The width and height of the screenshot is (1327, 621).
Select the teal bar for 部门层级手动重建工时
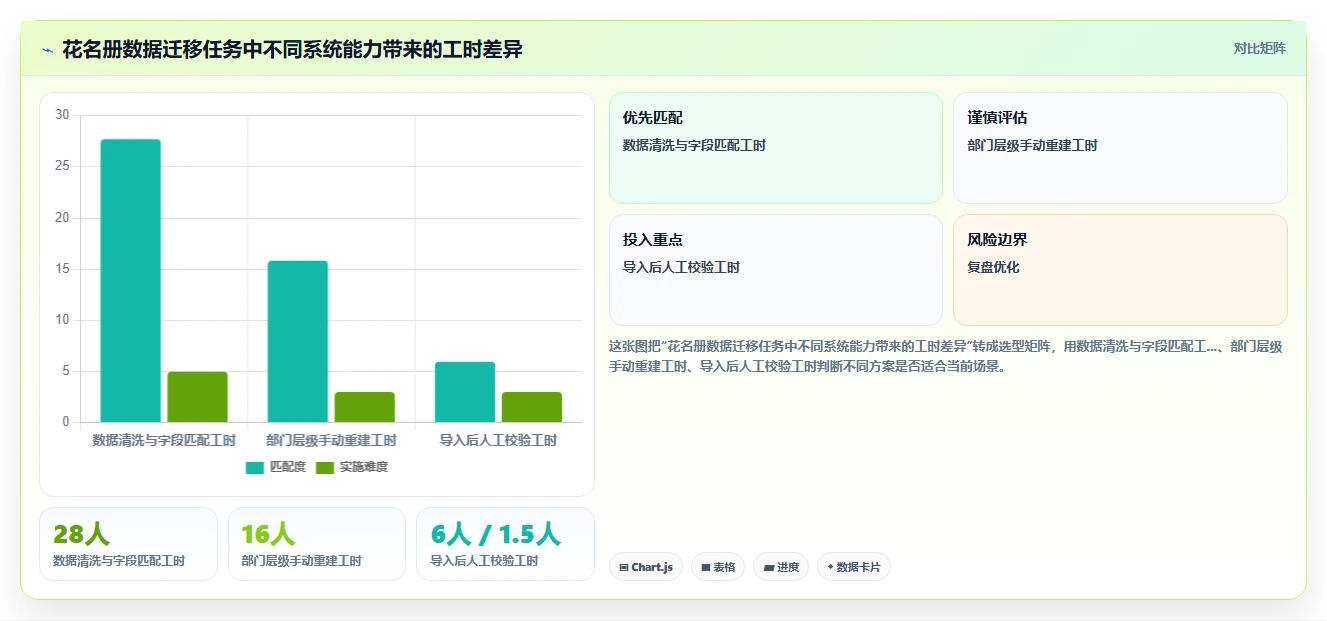(298, 341)
